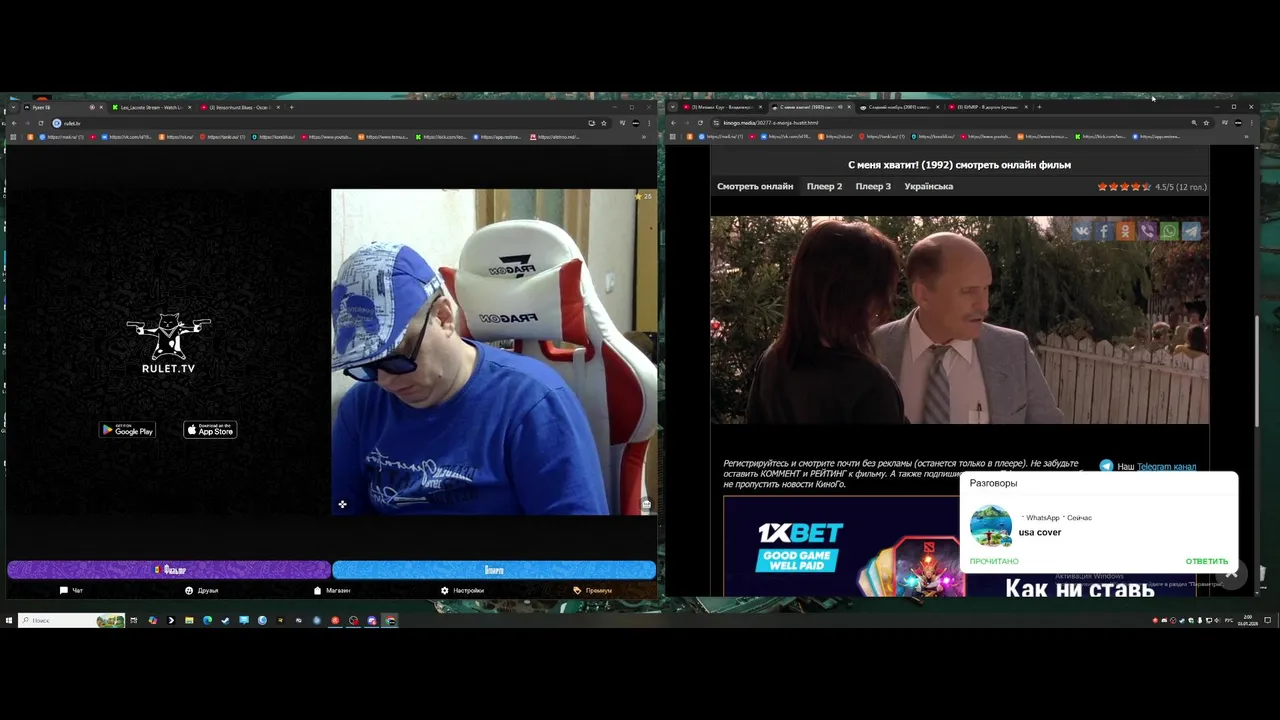This screenshot has height=720, width=1280.
Task: Select the Українська player tab
Action: tap(929, 186)
